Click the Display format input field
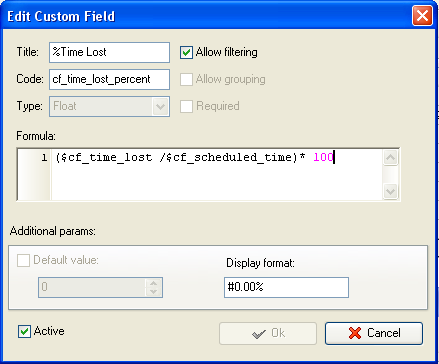This screenshot has height=364, width=439. tap(286, 287)
